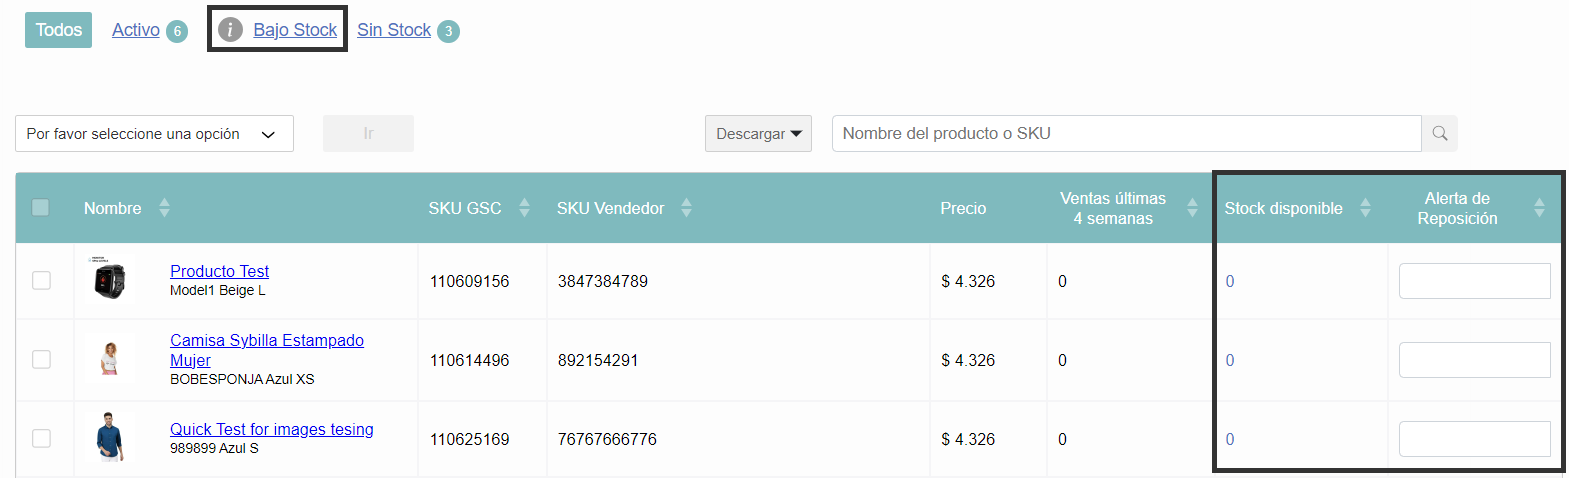
Task: Switch to the Bajo Stock tab
Action: tap(295, 30)
